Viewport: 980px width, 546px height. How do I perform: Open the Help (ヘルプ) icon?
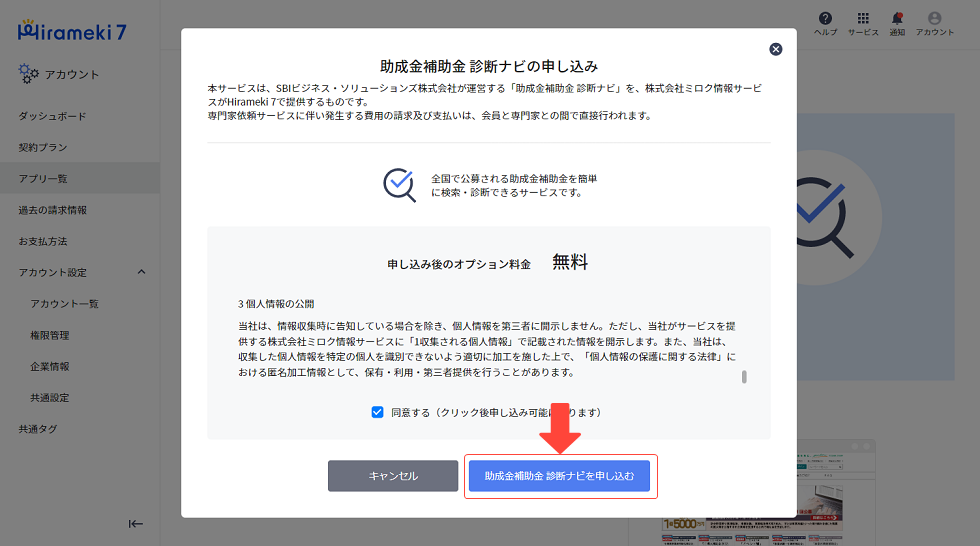pos(826,23)
